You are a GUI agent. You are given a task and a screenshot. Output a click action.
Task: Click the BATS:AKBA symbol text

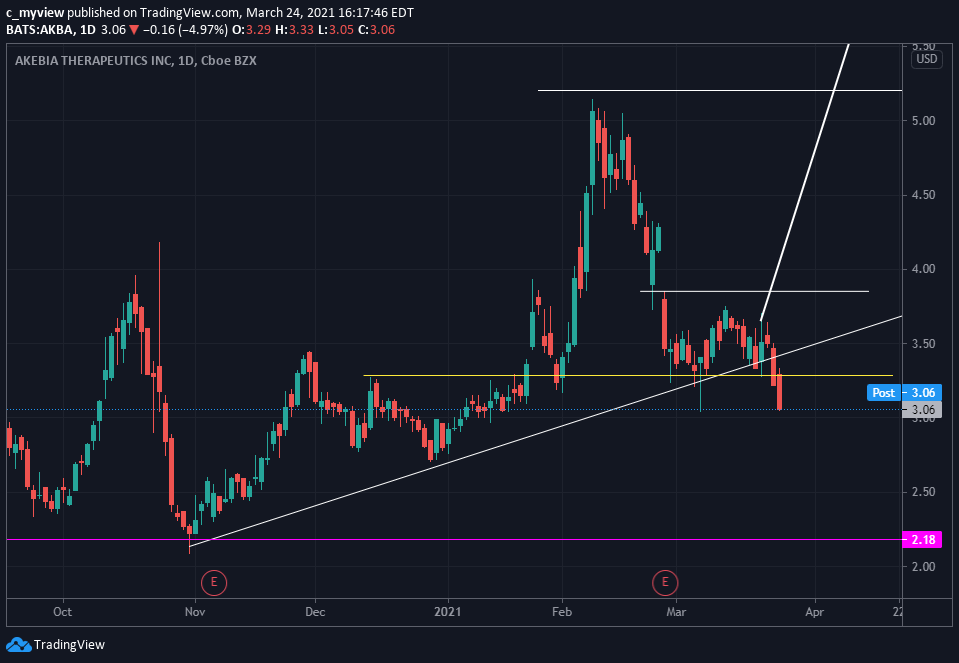40,29
